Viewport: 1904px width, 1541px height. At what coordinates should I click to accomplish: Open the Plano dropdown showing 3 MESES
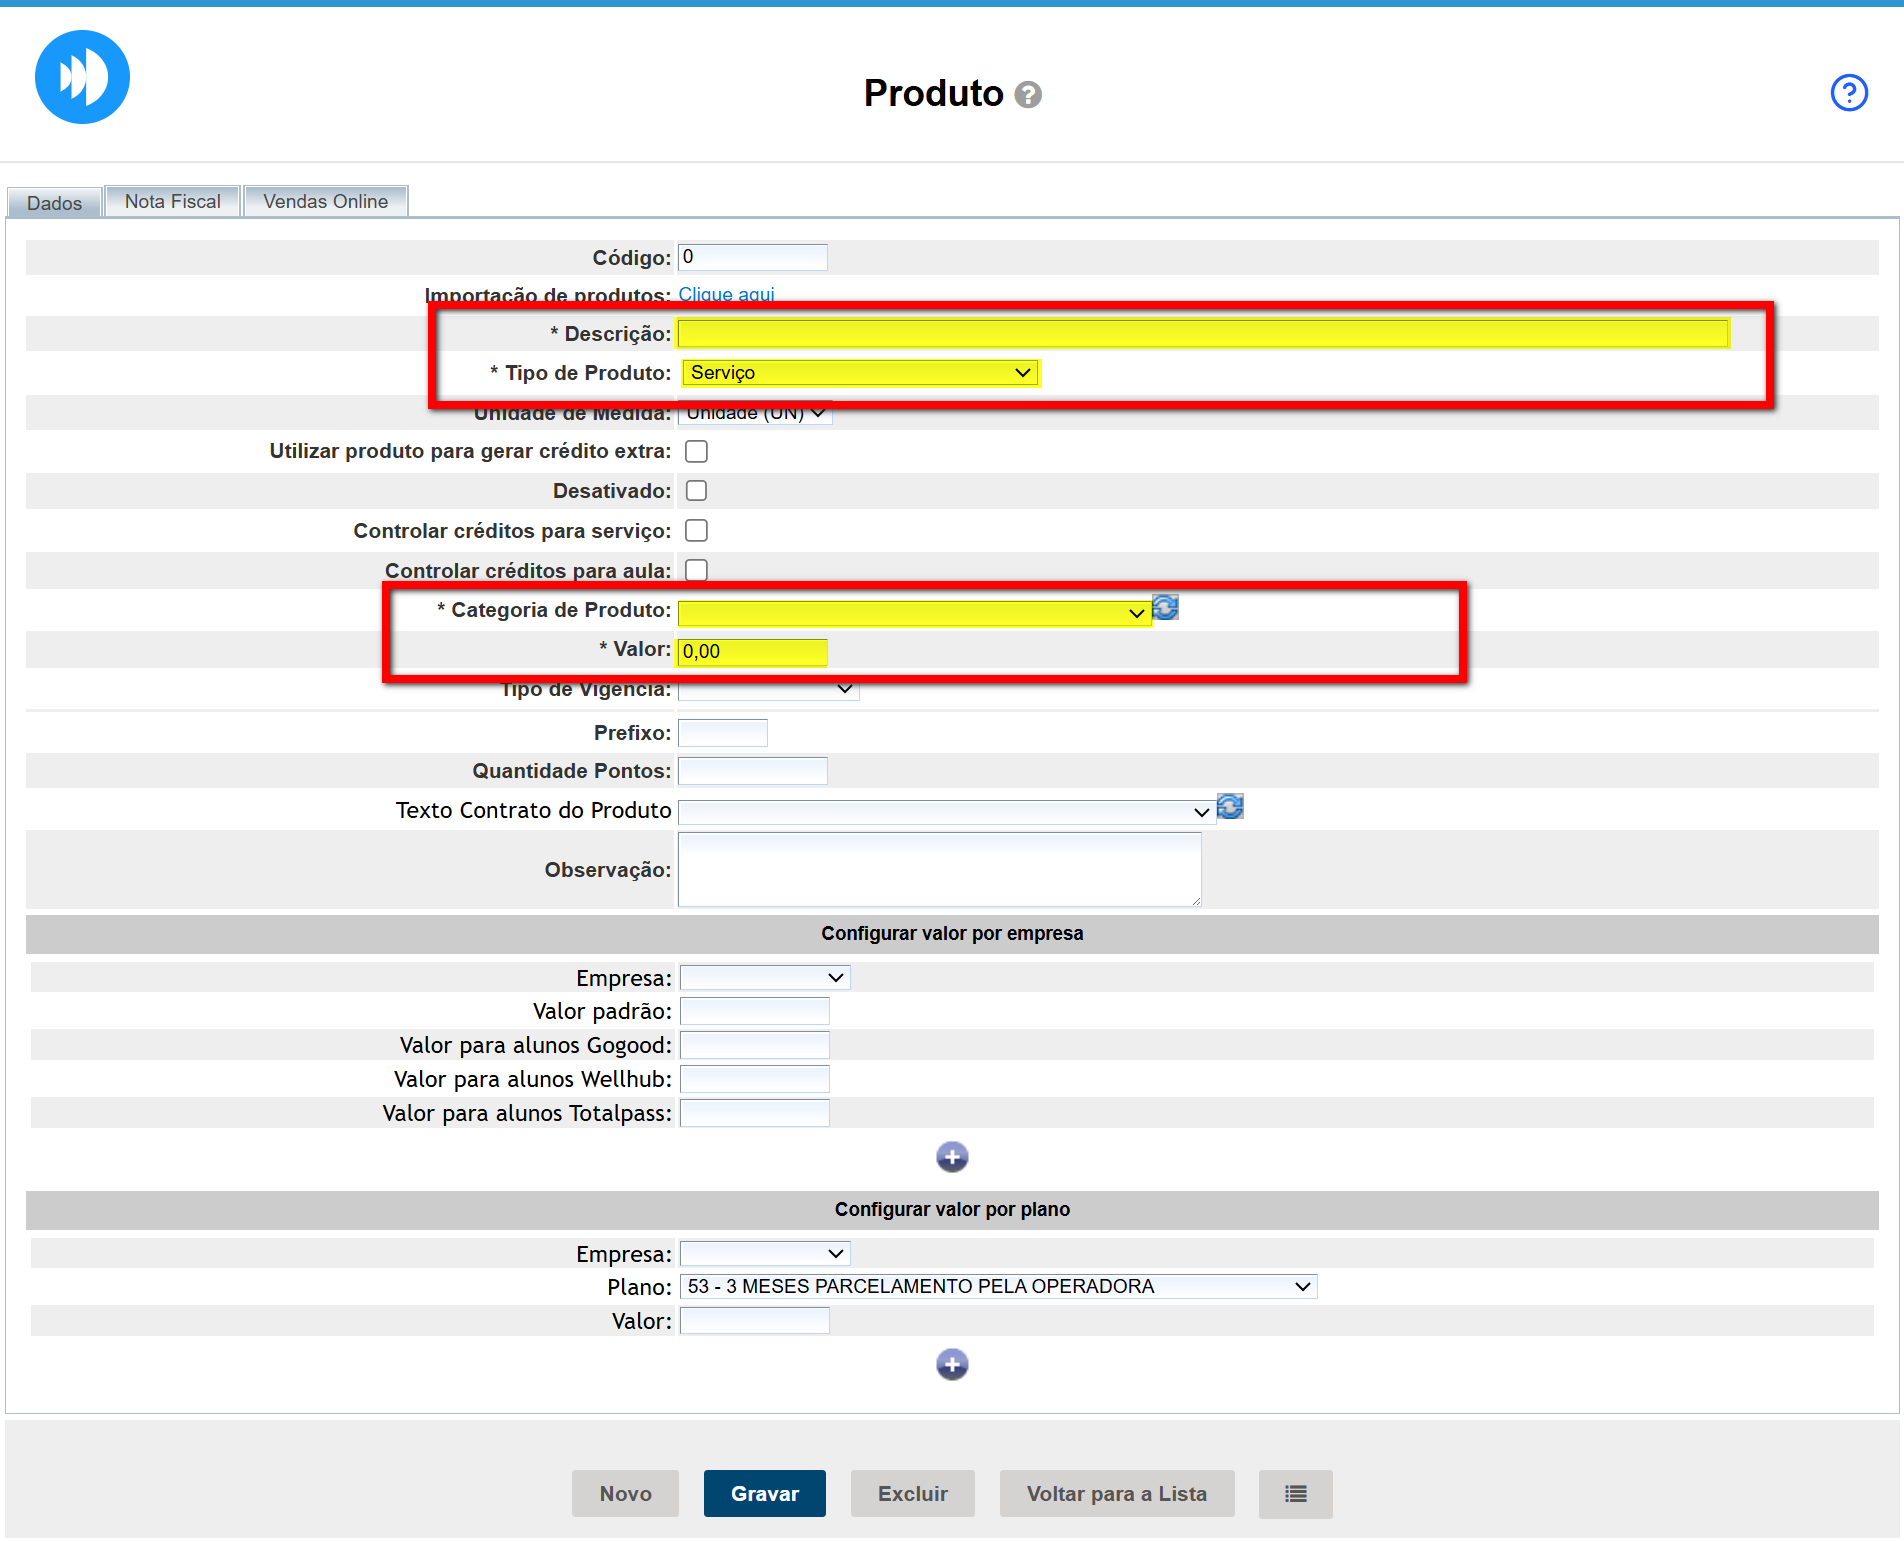[998, 1287]
